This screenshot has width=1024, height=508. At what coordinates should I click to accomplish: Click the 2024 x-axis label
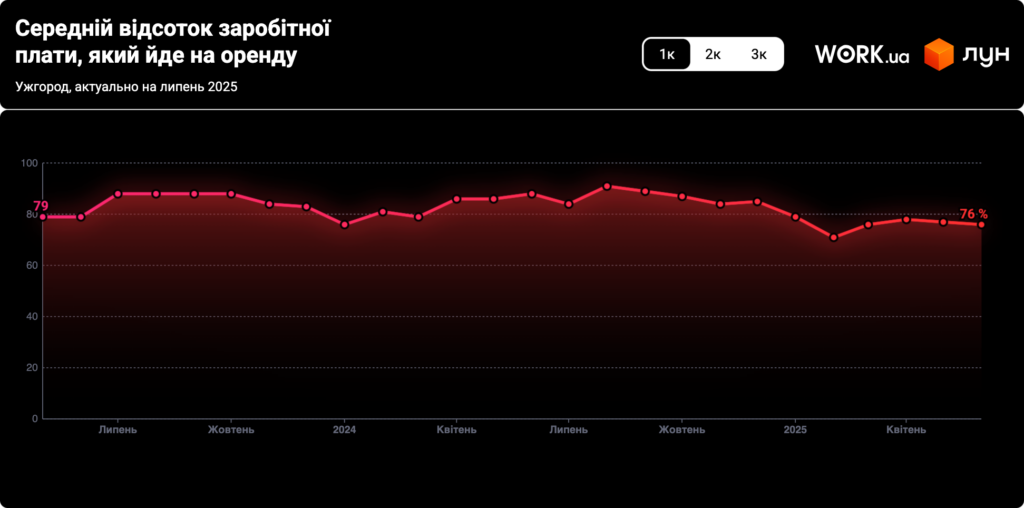click(344, 430)
